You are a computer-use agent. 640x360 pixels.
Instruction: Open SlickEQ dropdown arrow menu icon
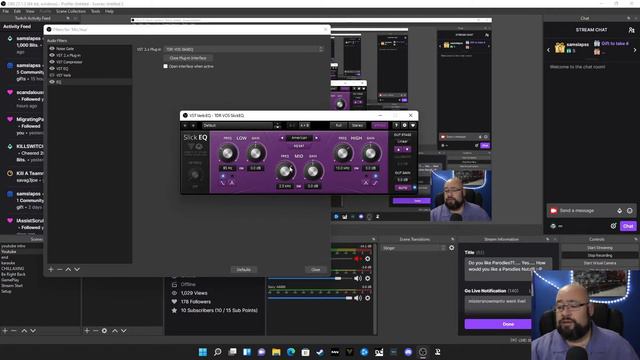point(413,125)
